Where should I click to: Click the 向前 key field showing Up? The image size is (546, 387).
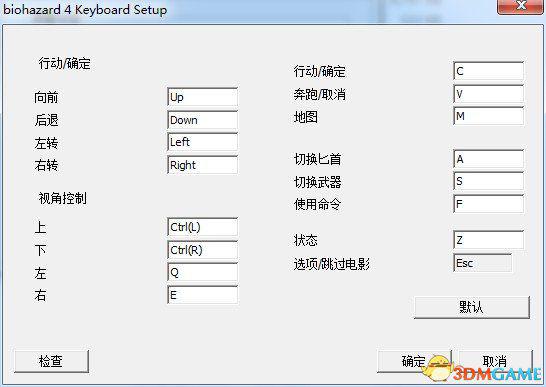click(x=202, y=97)
